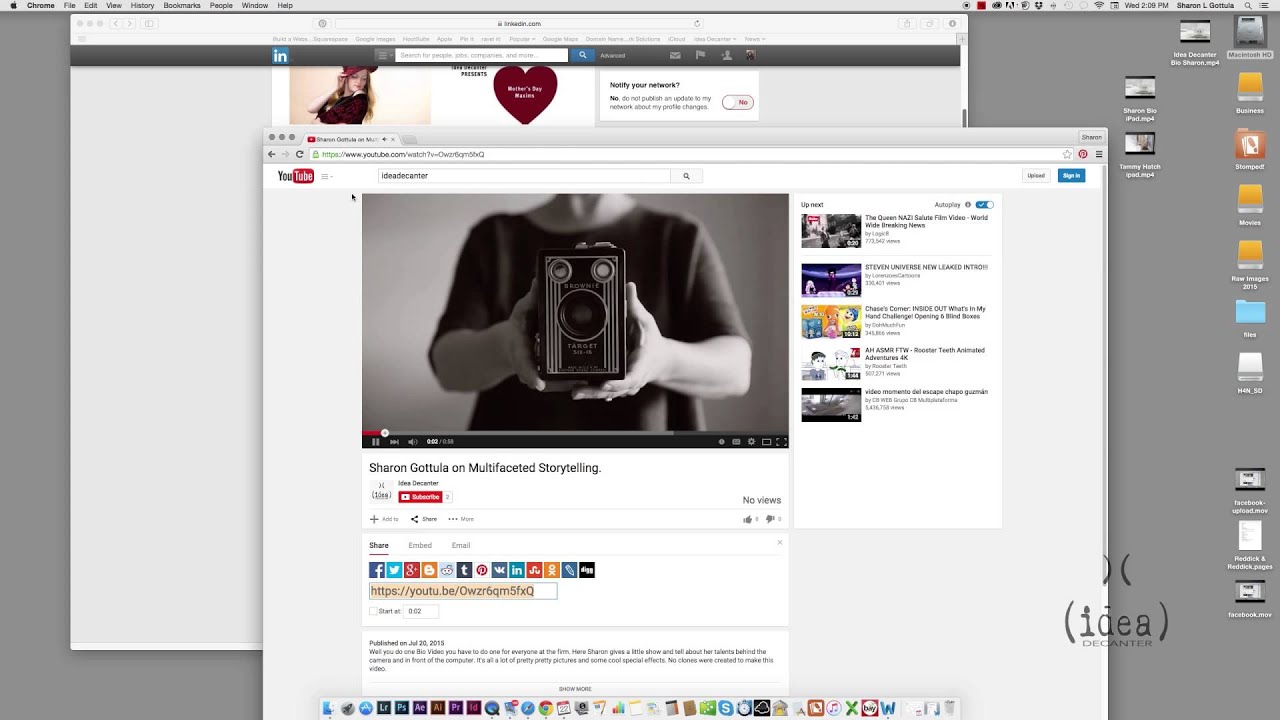Share the video on LinkedIn share icon
The image size is (1280, 720).
(517, 570)
